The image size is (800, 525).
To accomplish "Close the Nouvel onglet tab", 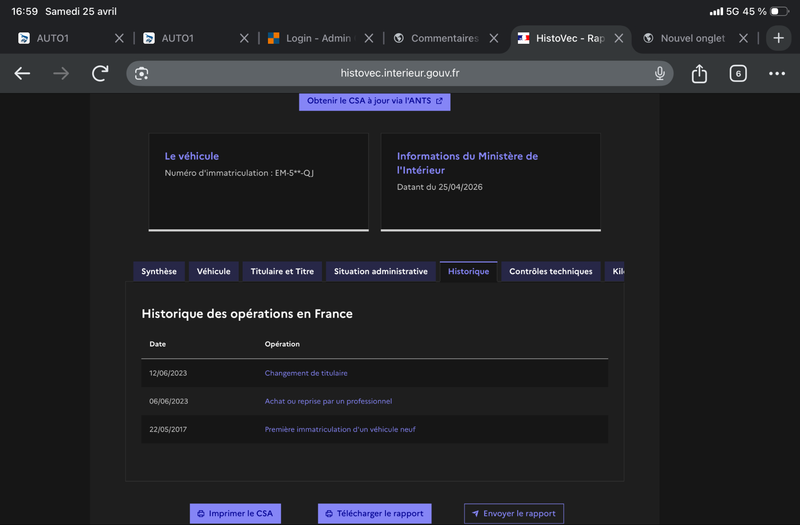I will pyautogui.click(x=743, y=38).
